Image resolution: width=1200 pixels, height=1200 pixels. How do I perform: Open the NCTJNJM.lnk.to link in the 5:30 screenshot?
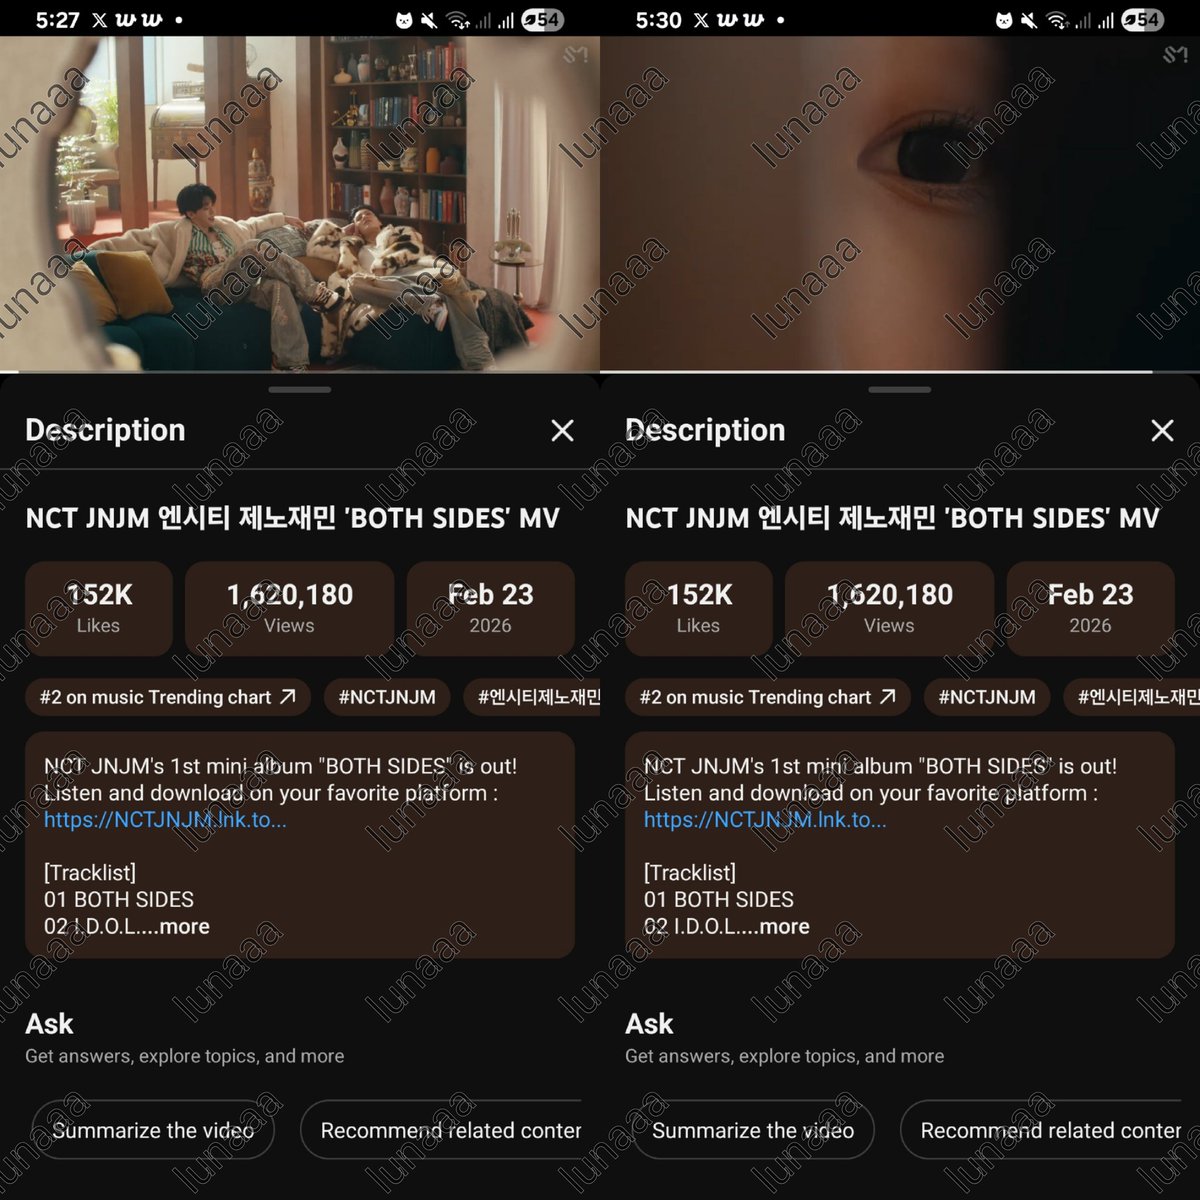(765, 820)
